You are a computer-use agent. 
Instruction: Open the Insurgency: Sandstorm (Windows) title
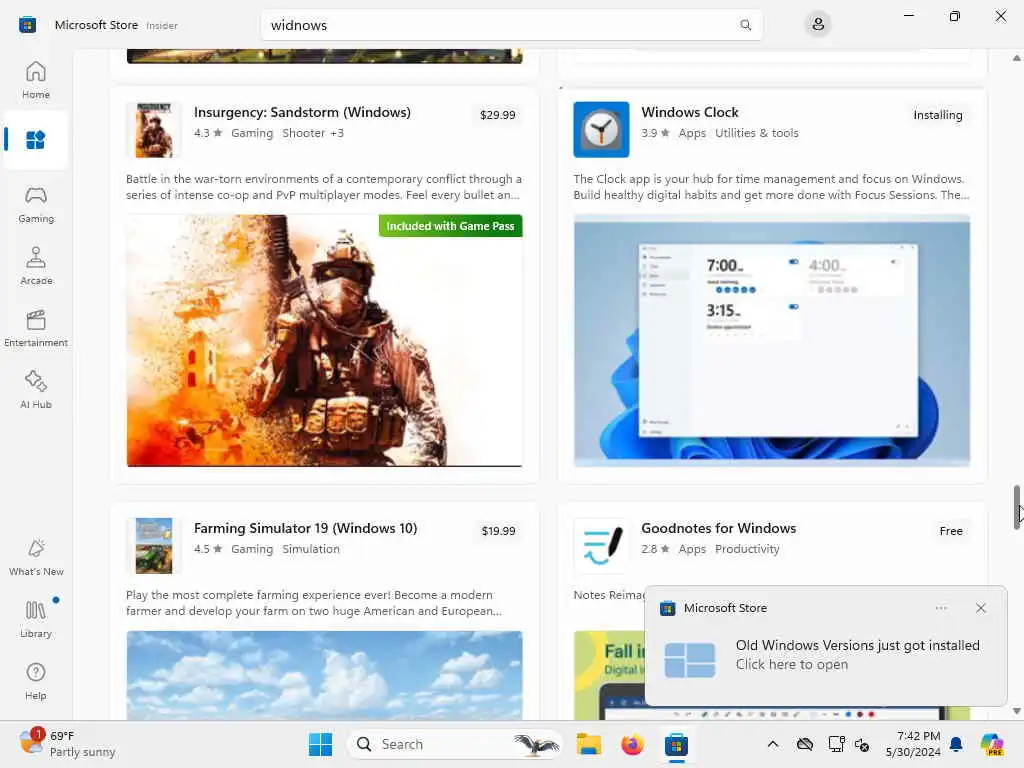coord(302,112)
